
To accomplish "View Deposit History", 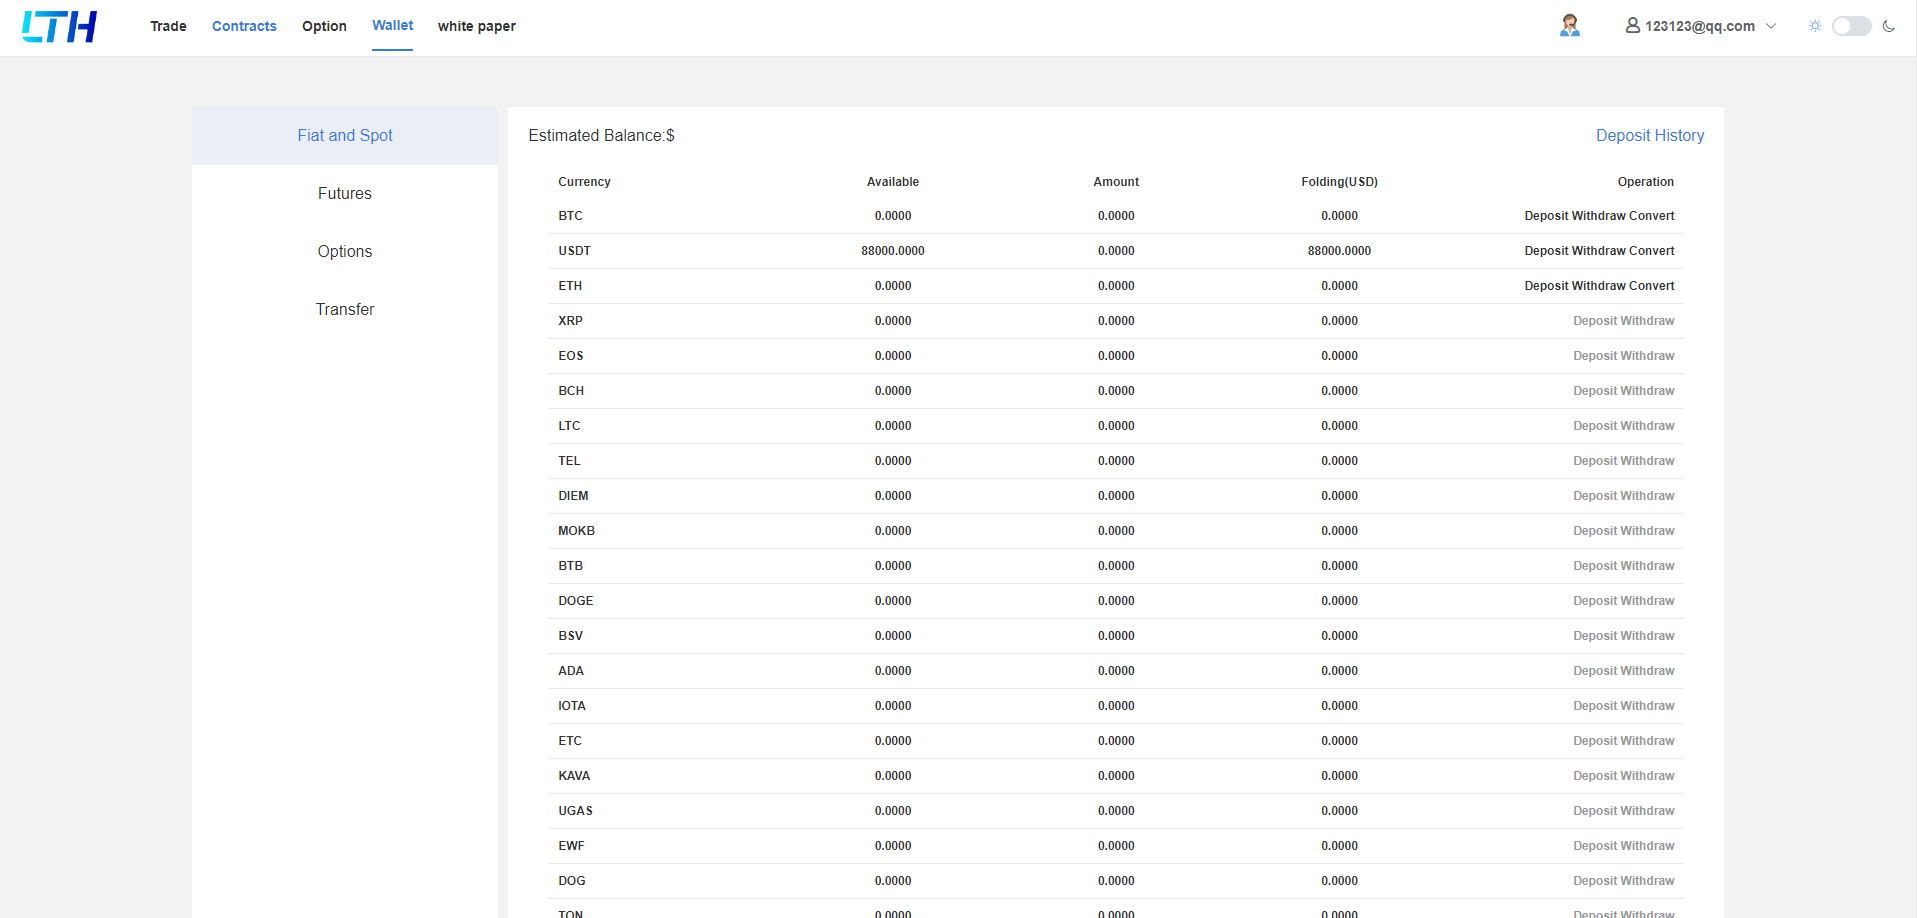I will [1649, 135].
